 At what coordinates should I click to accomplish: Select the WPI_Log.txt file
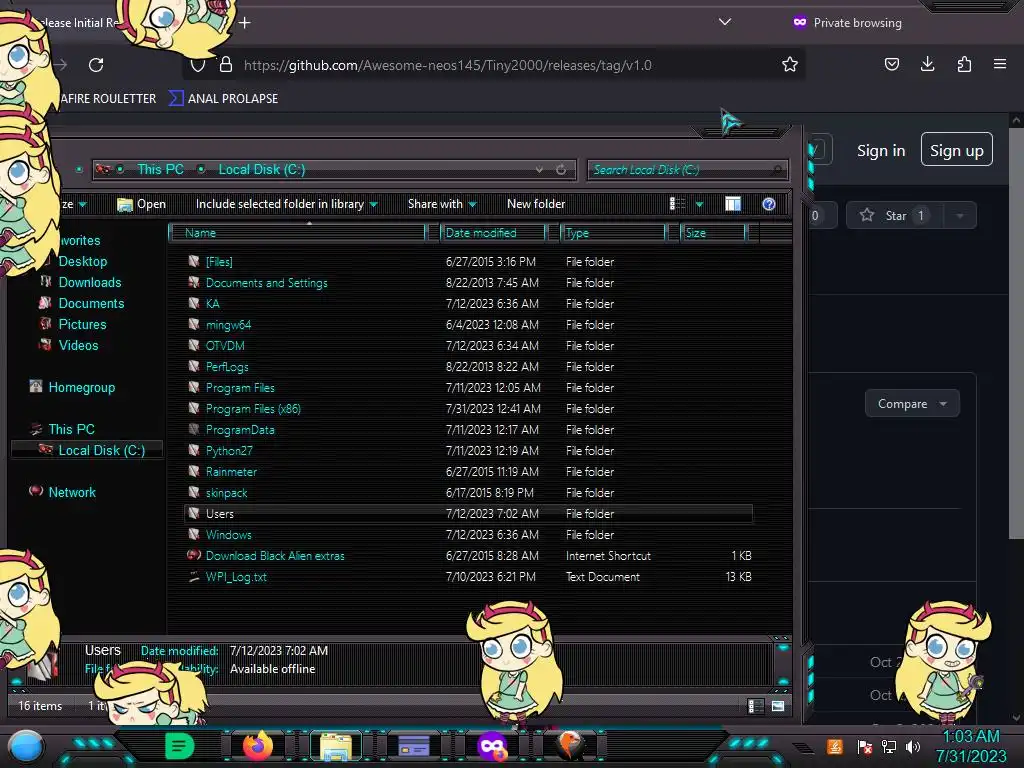[x=236, y=577]
